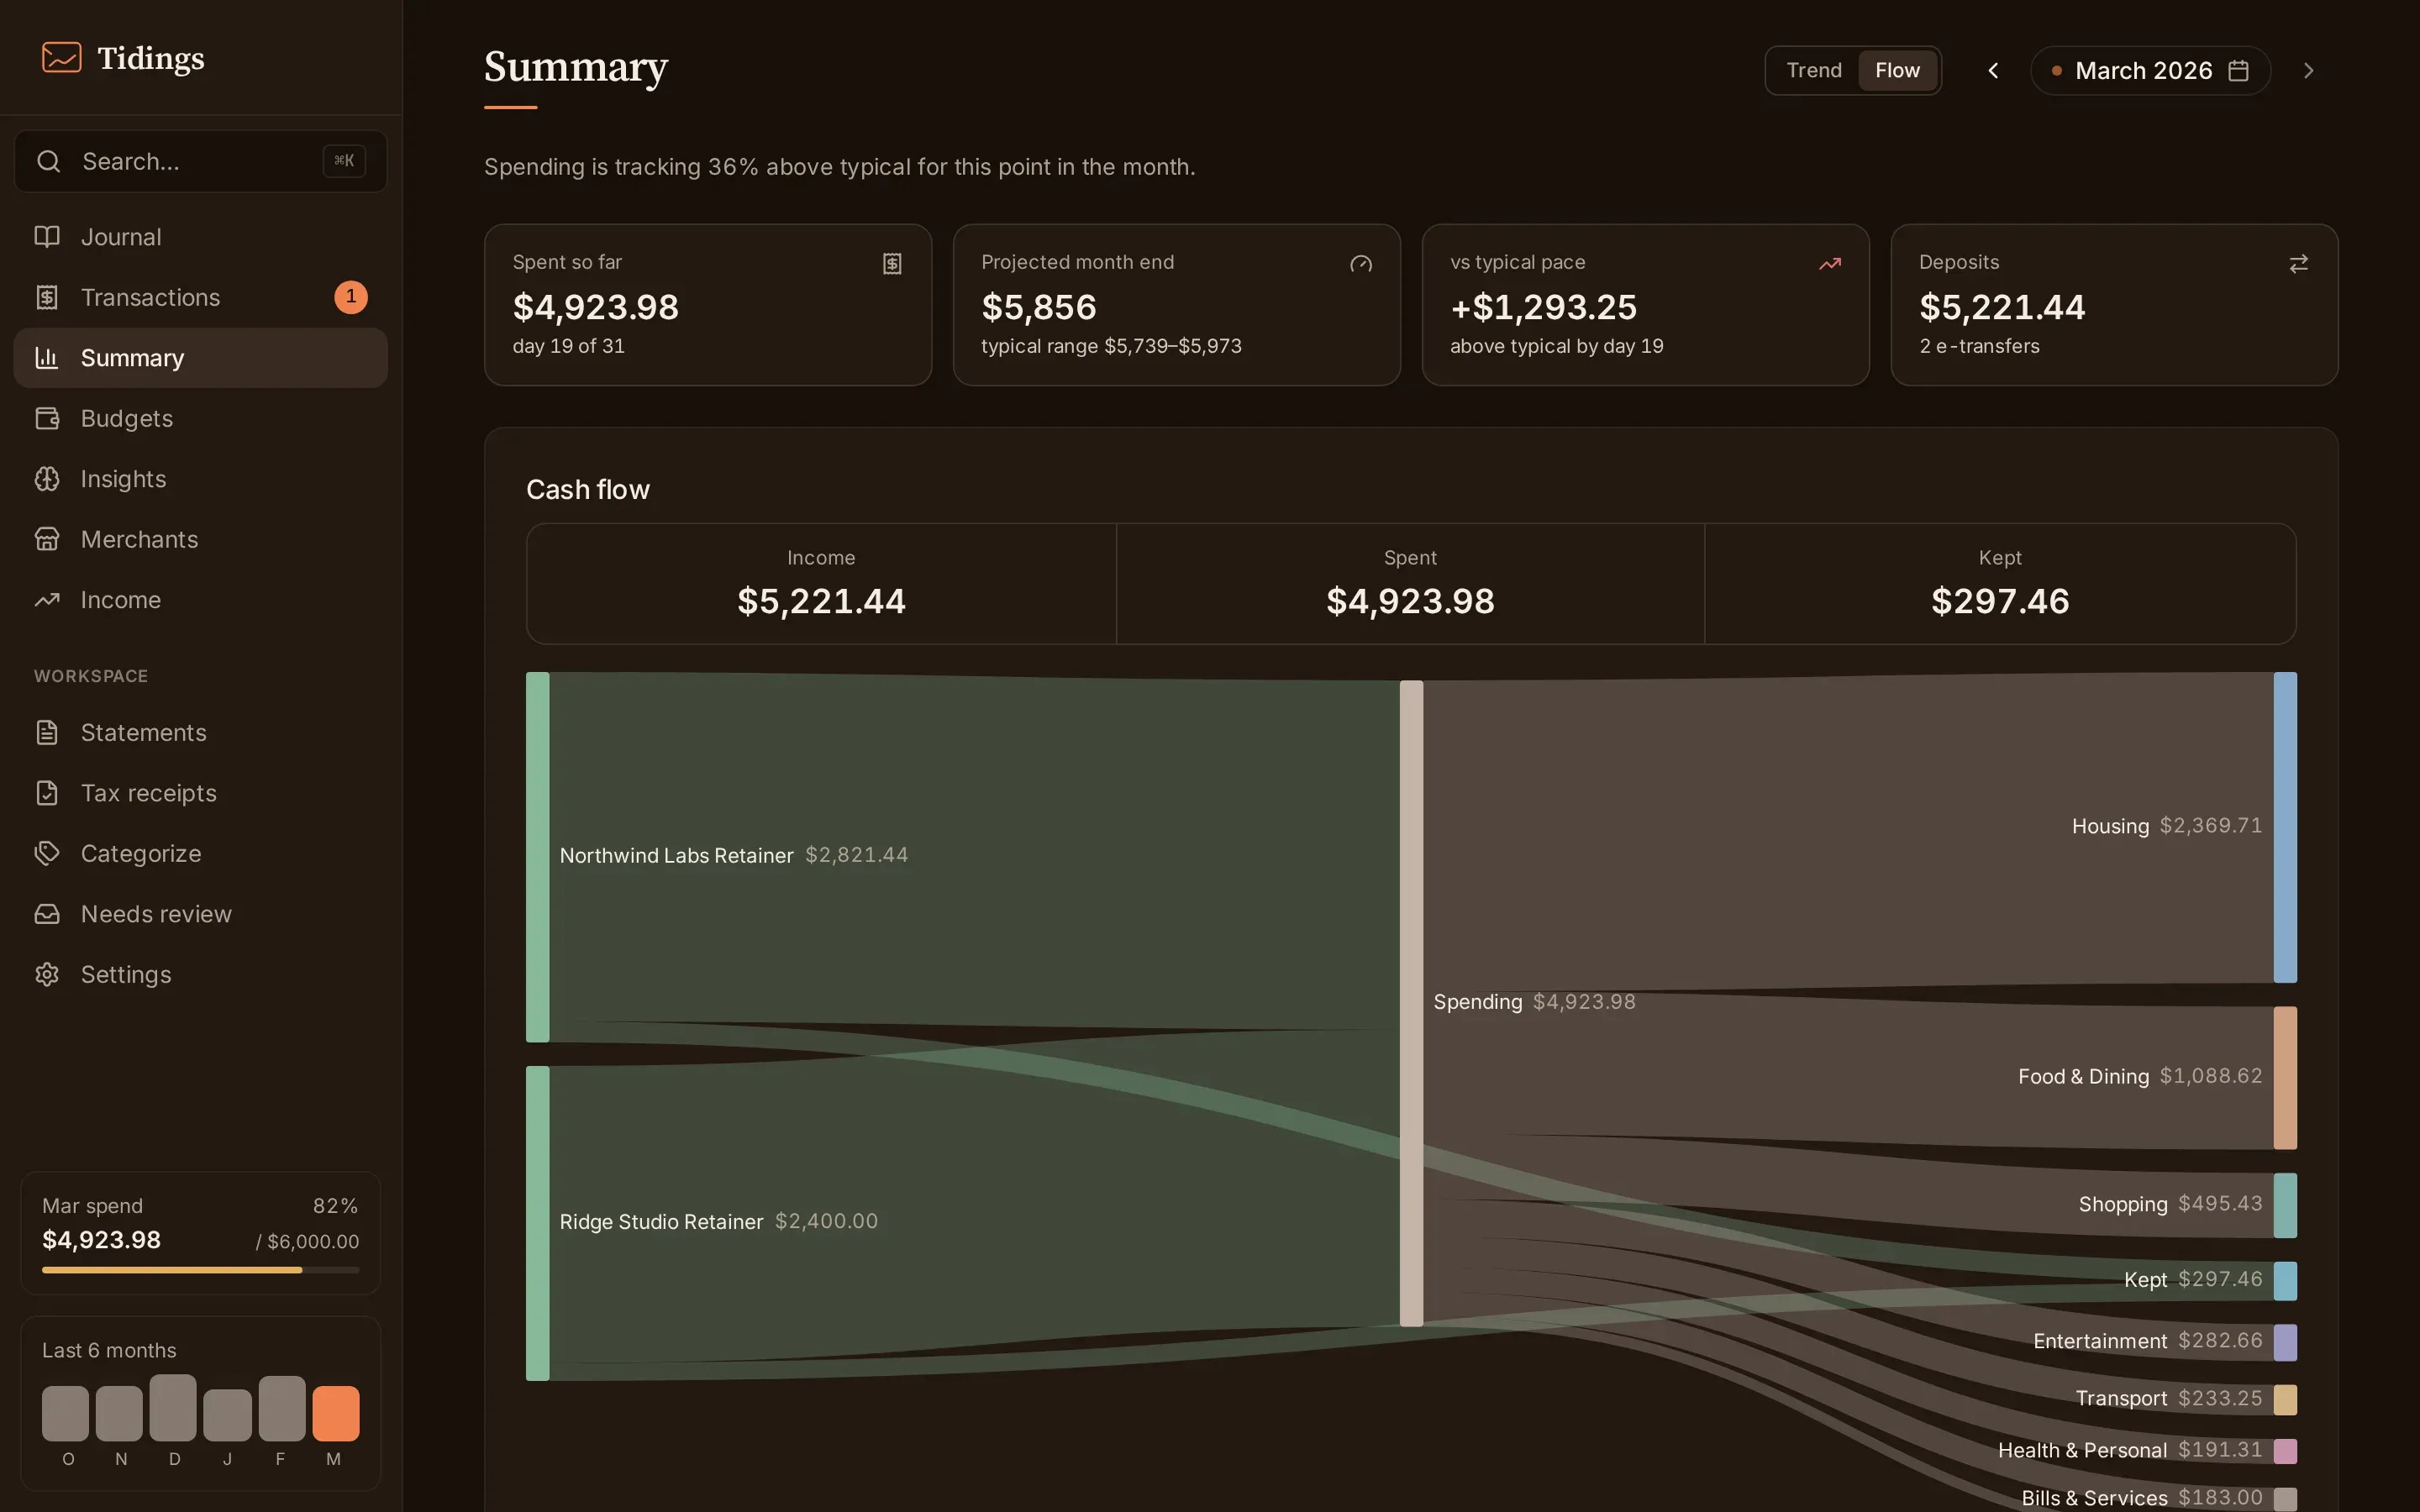Screen dimensions: 2420x1512
Task: Click the Categorize tag icon
Action: pyautogui.click(x=47, y=853)
